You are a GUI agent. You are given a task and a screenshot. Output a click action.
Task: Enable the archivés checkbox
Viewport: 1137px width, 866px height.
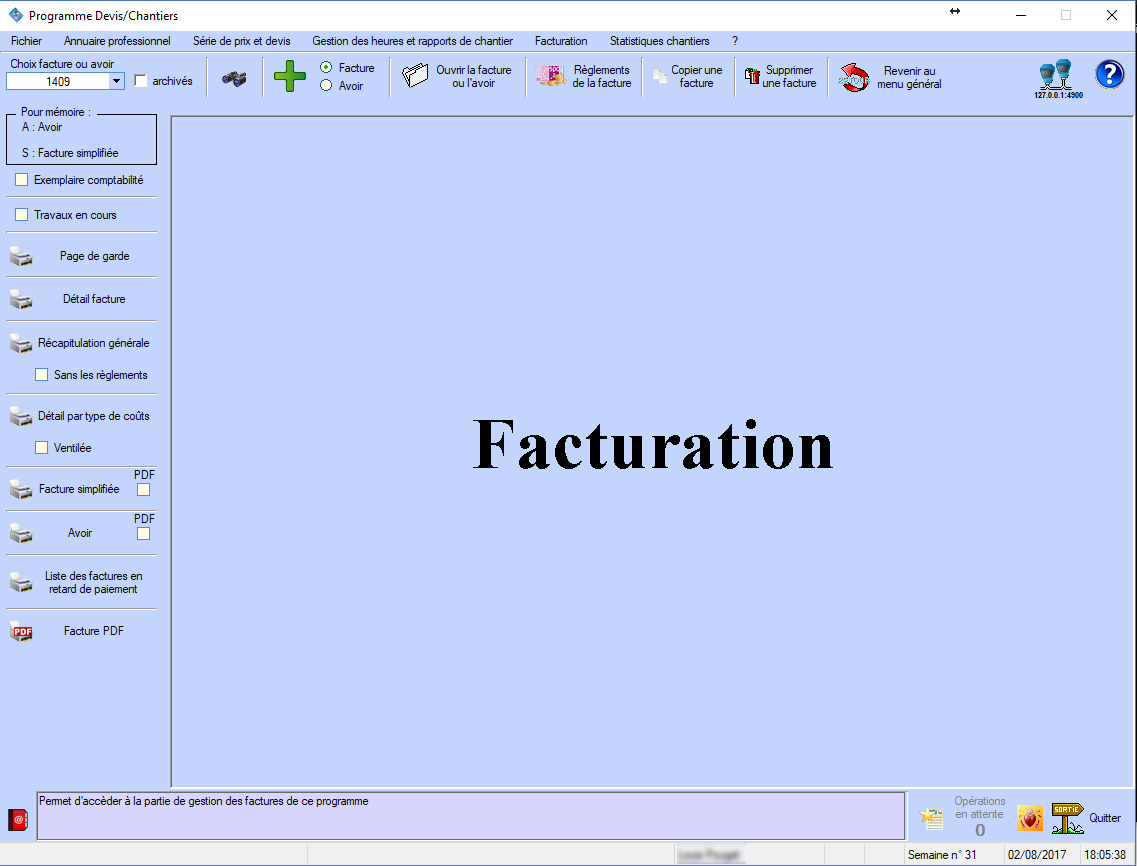point(141,81)
